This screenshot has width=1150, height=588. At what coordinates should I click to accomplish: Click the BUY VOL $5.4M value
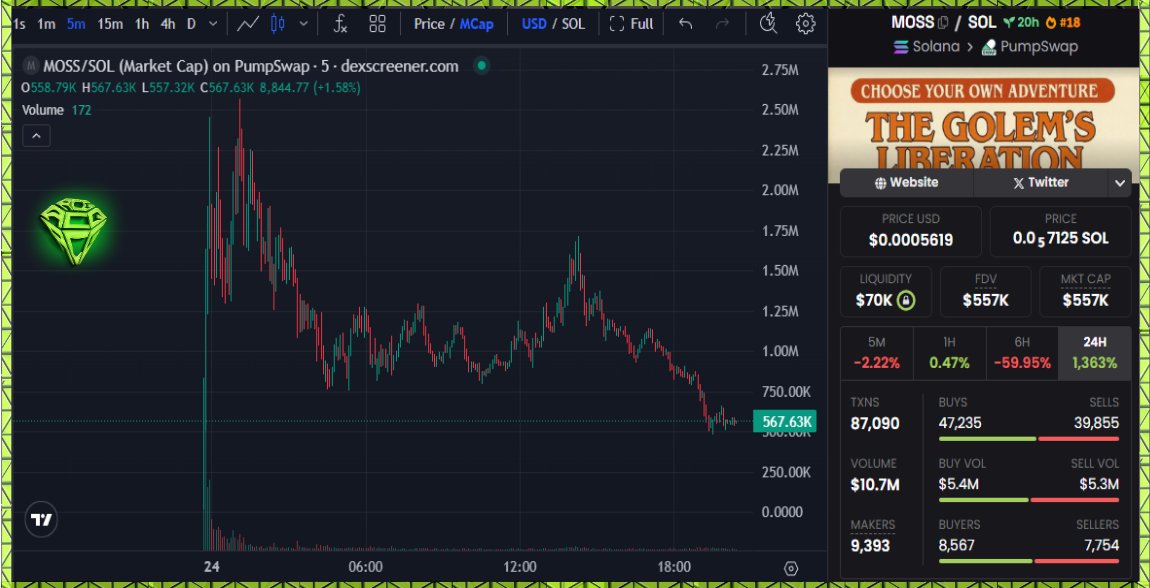tap(957, 484)
